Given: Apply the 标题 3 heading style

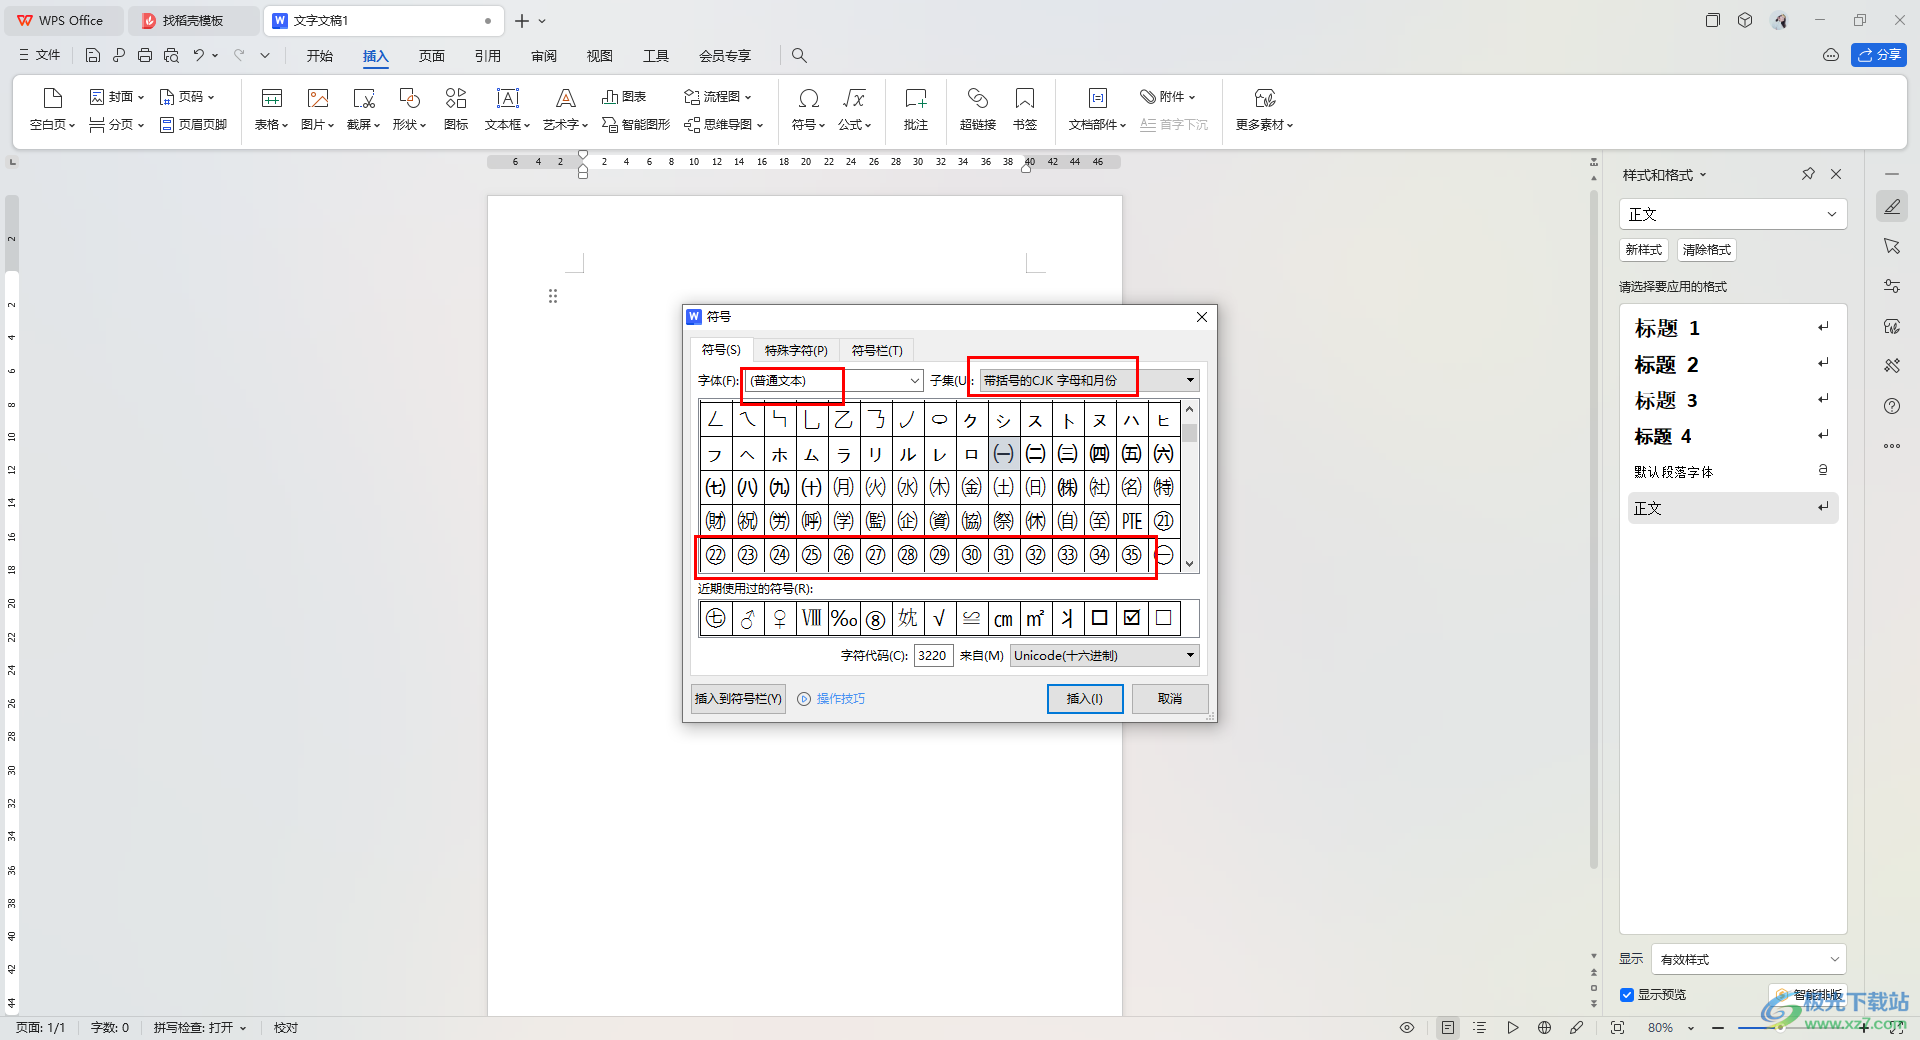Looking at the screenshot, I should point(1733,401).
